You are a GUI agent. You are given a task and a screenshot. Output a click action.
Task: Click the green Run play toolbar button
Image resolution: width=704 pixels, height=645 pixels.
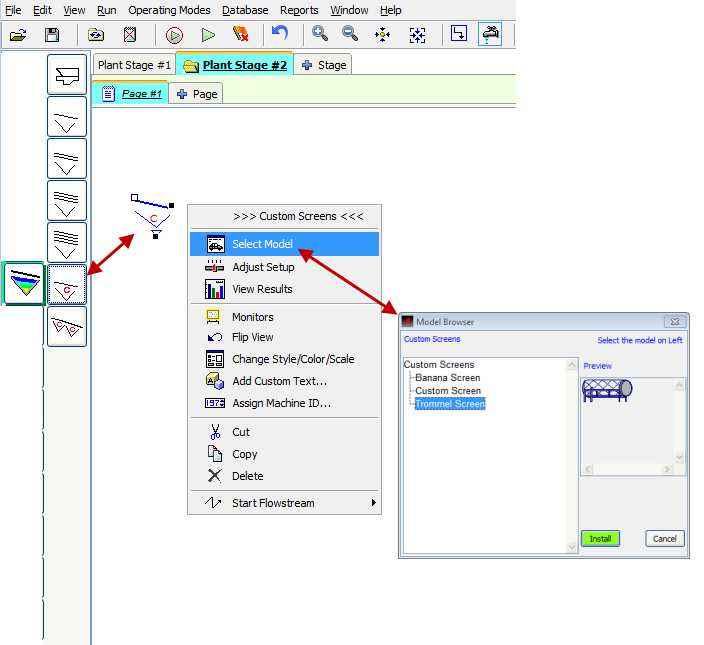[208, 34]
